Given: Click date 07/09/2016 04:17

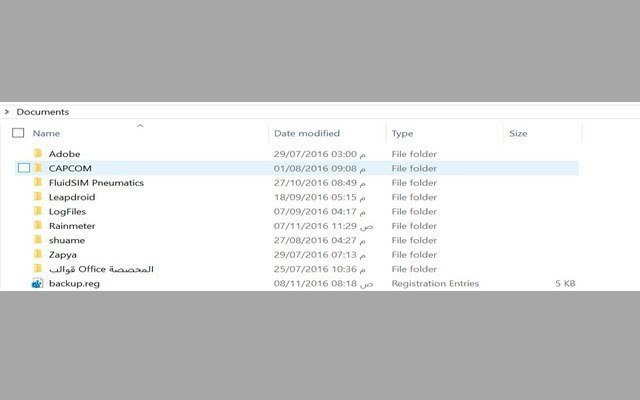Looking at the screenshot, I should point(320,211).
